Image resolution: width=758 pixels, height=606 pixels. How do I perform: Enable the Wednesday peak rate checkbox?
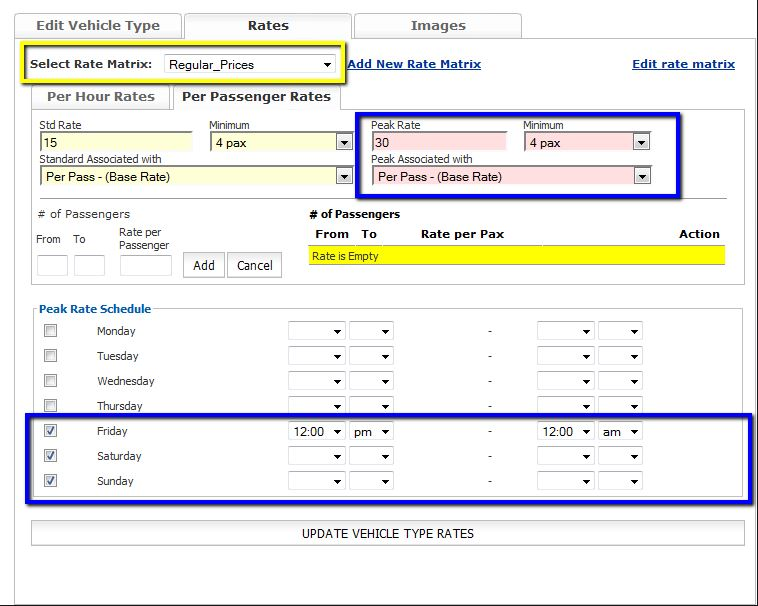(51, 381)
